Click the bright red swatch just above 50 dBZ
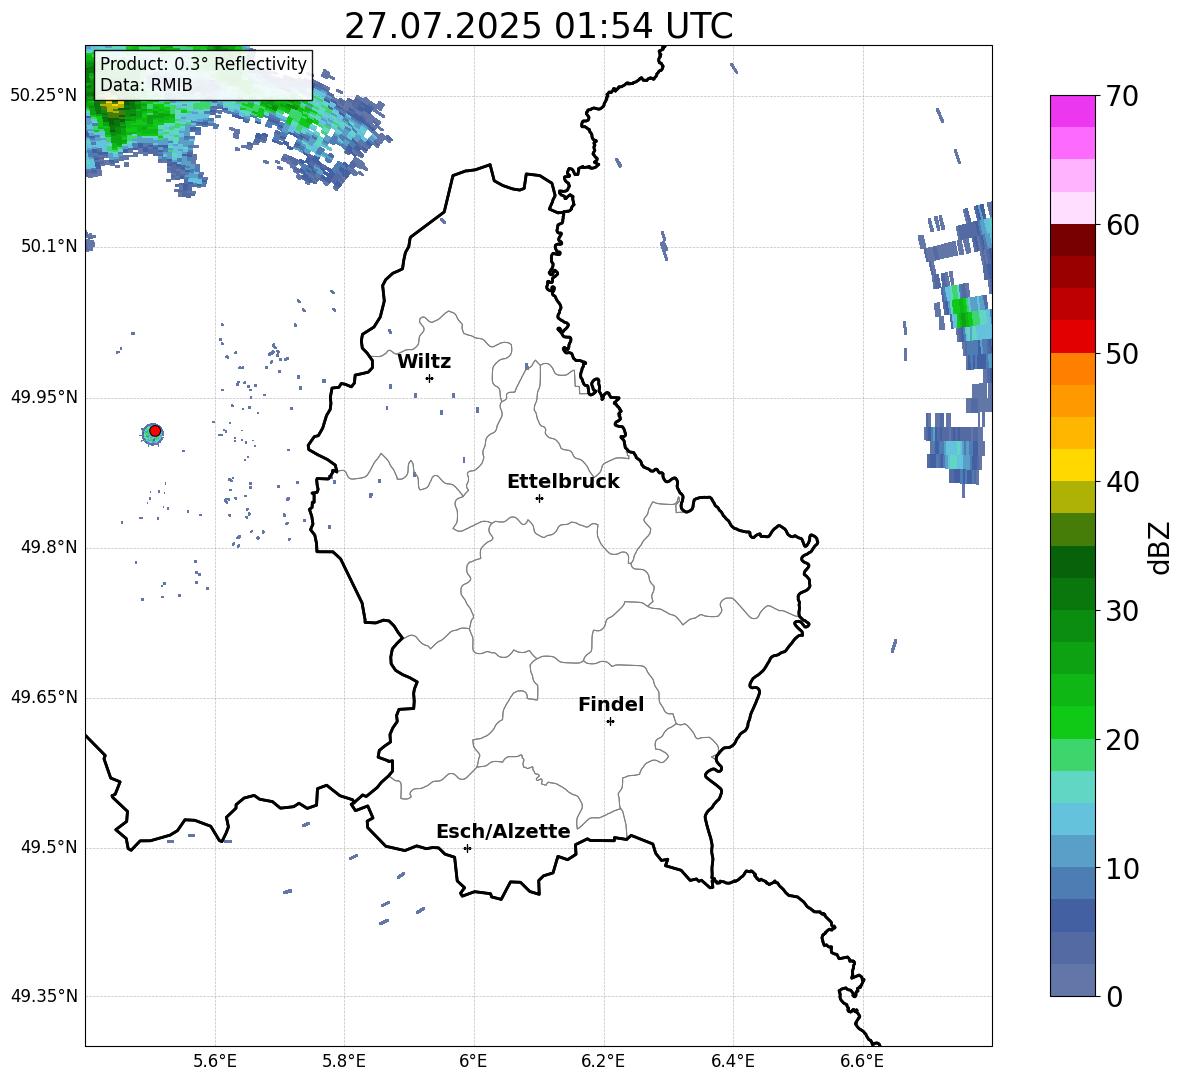1184x1081 pixels. click(1072, 337)
